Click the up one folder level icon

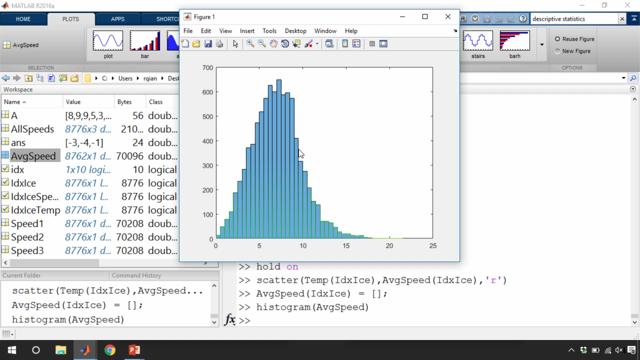pyautogui.click(x=29, y=78)
